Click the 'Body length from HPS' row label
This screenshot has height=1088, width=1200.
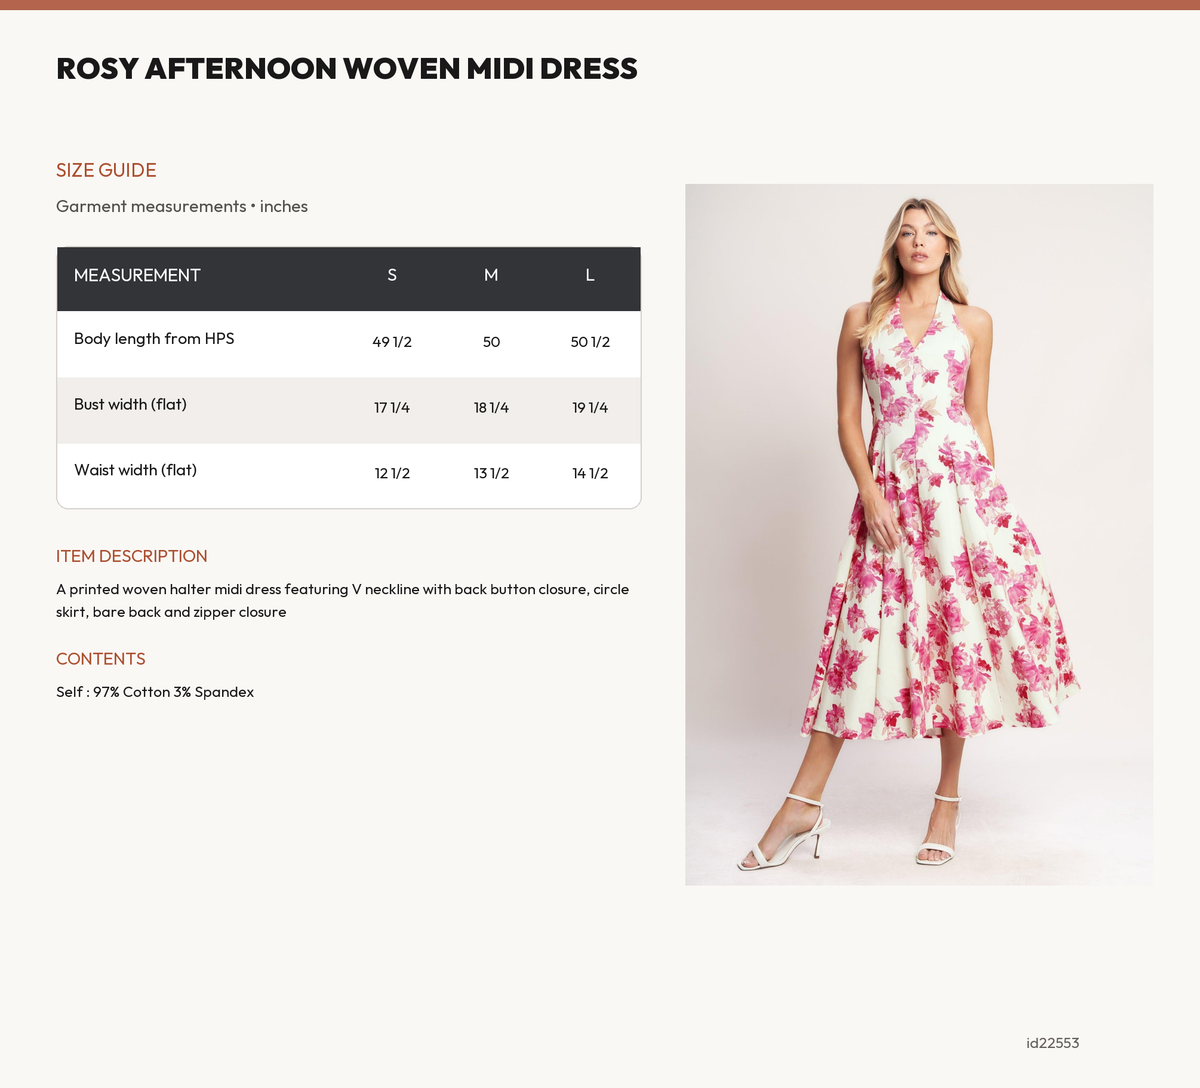tap(154, 339)
